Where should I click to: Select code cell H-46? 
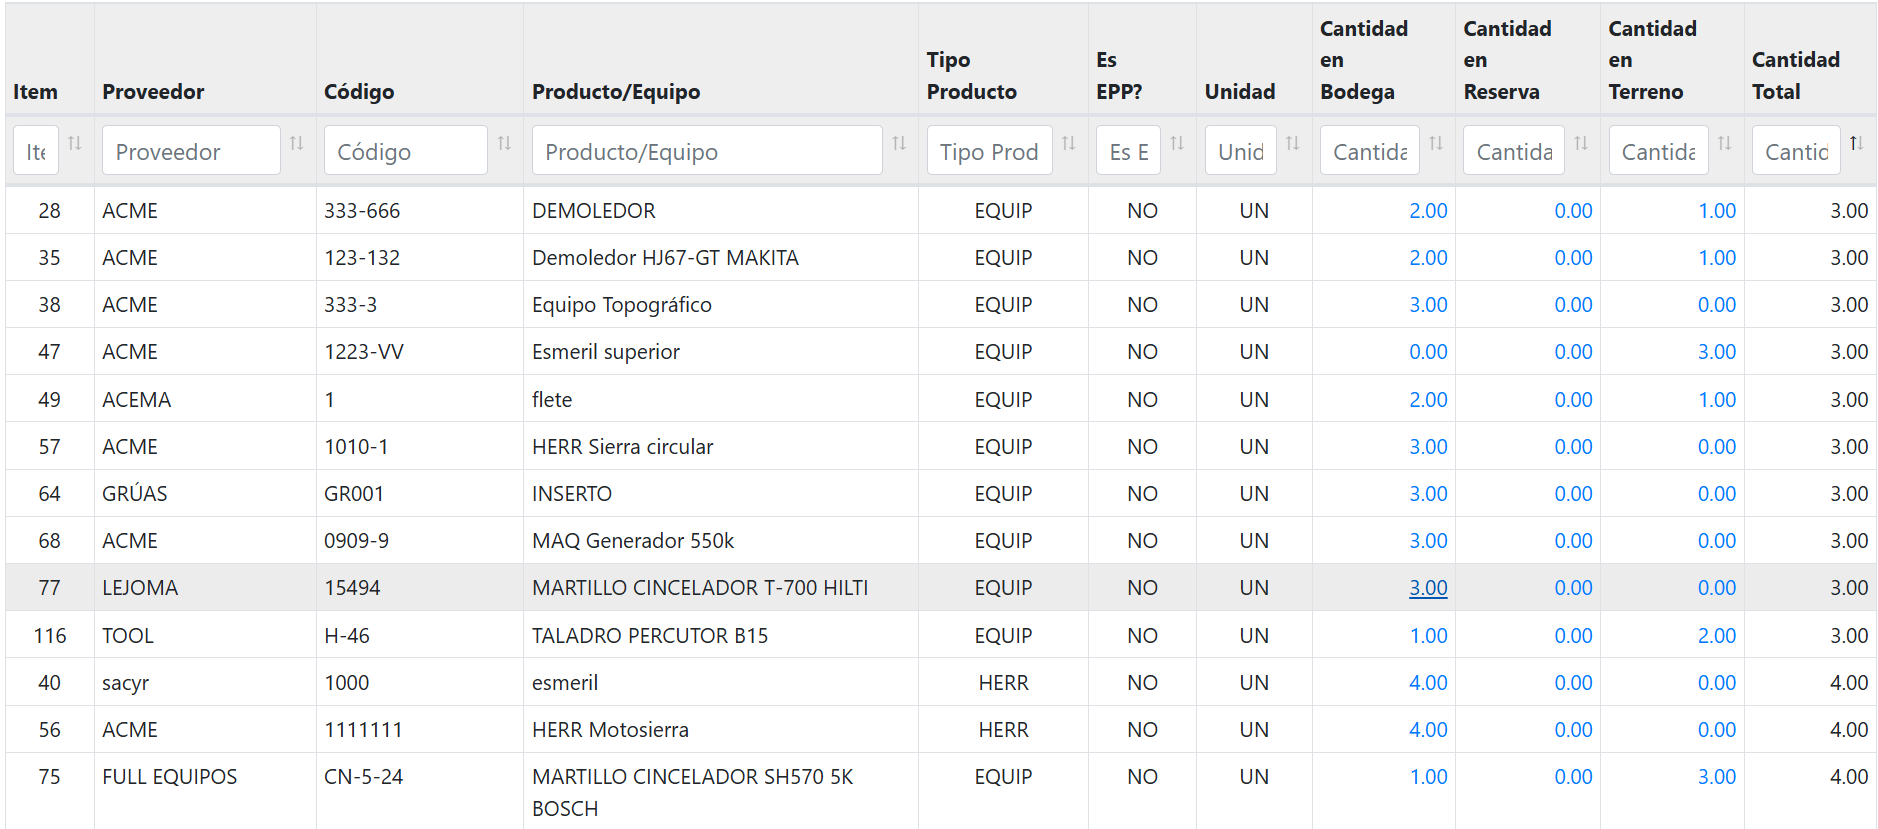pyautogui.click(x=420, y=636)
